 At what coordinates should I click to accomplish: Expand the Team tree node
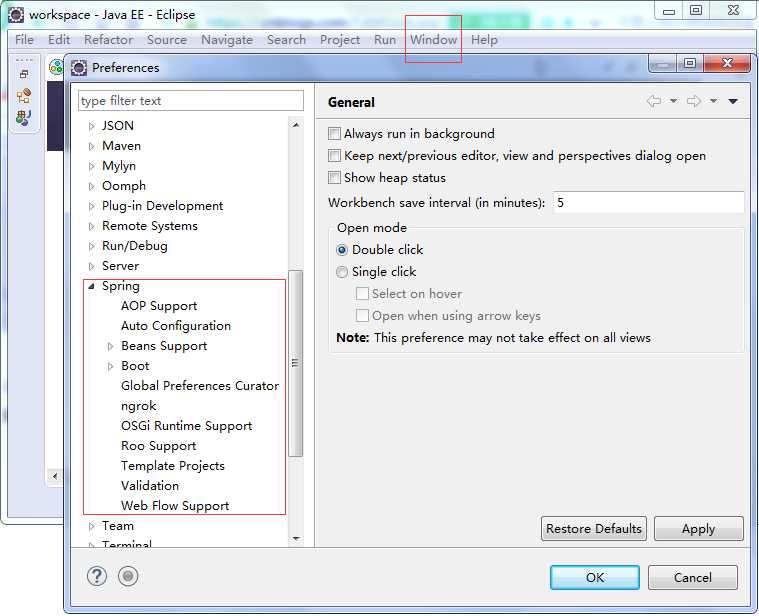pos(91,526)
